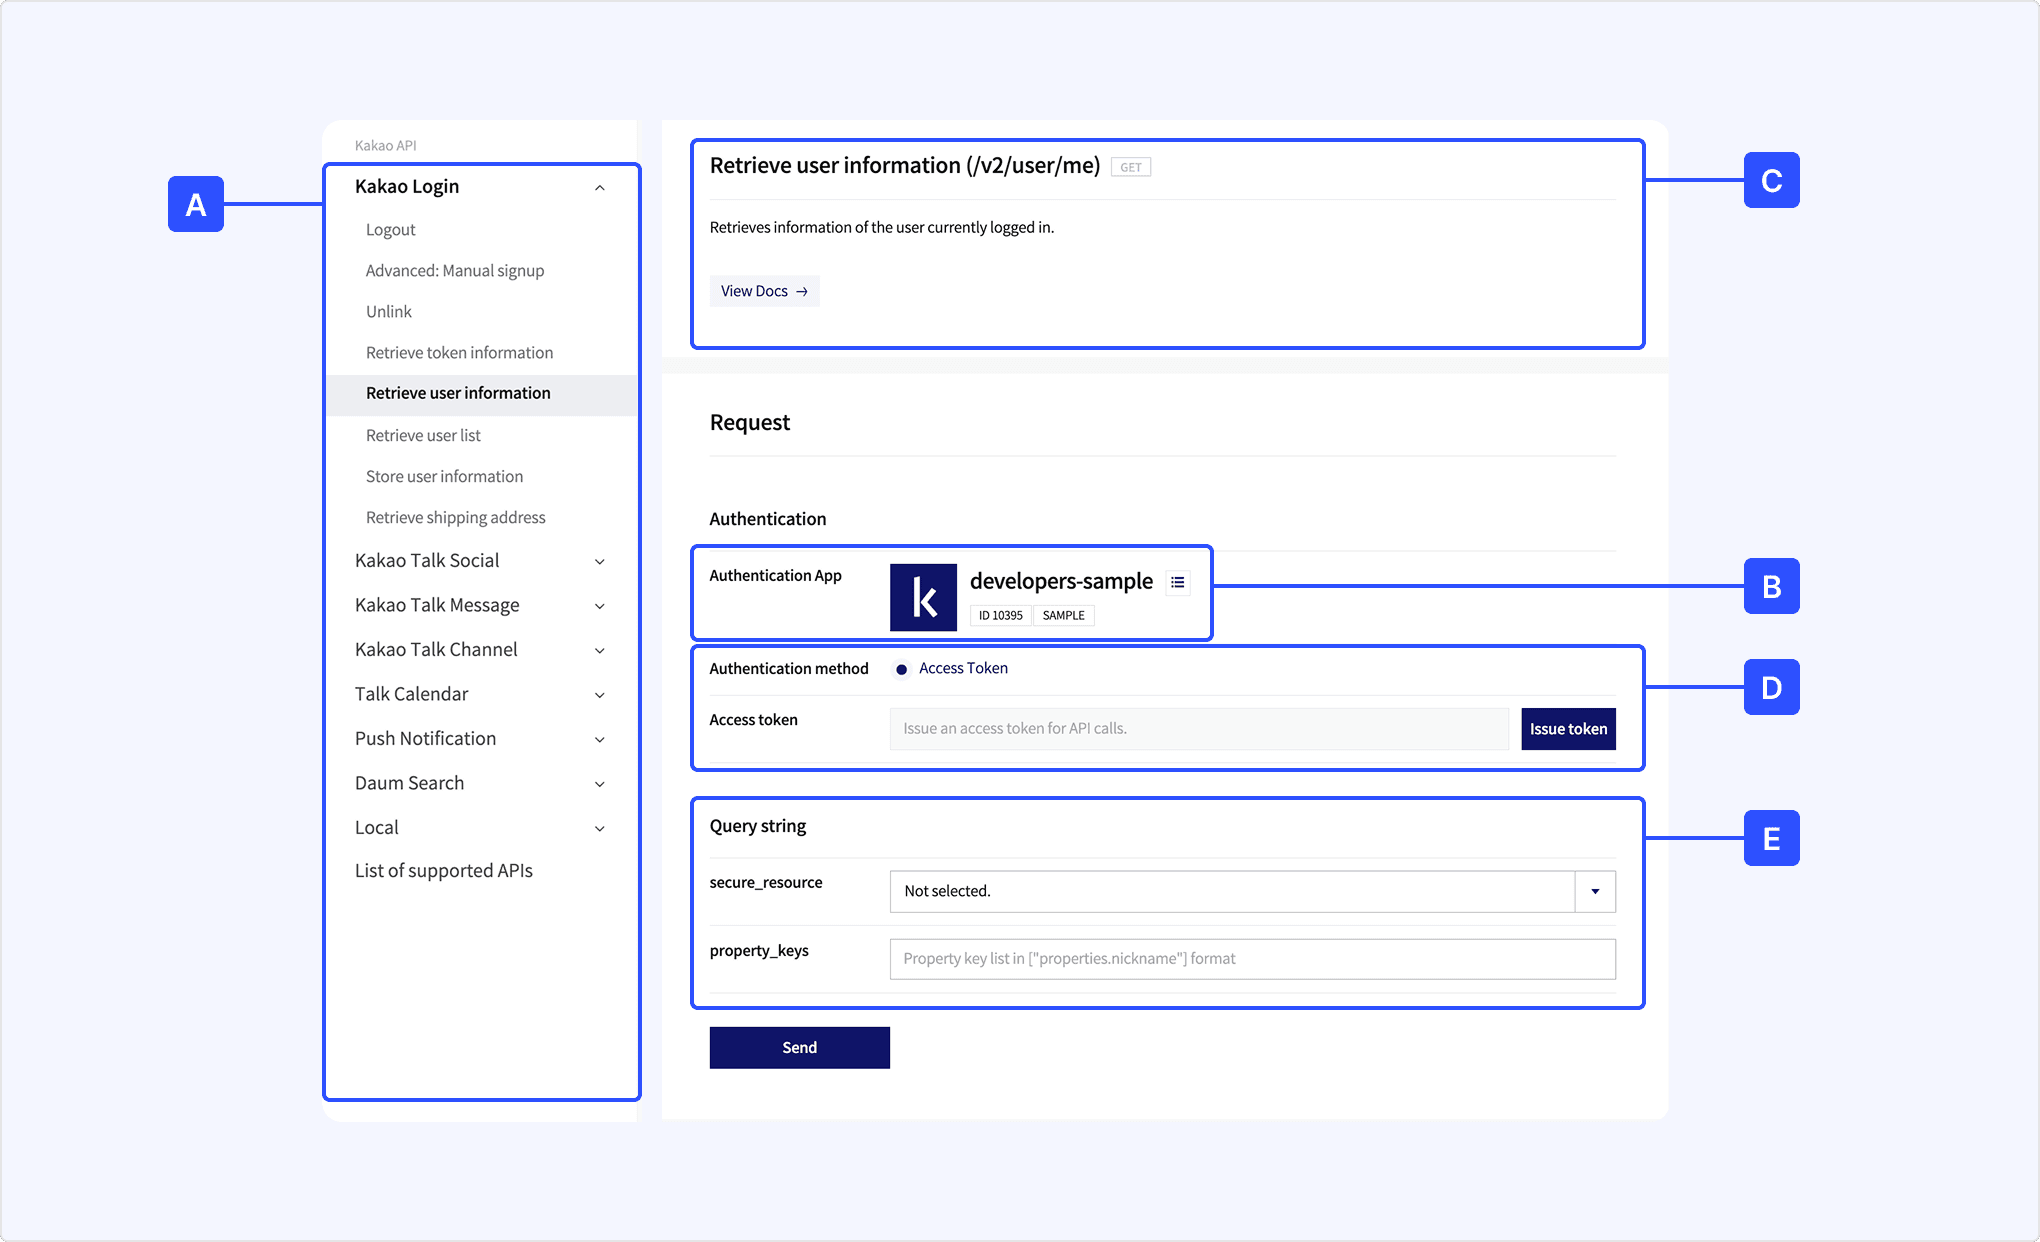Click the Access token input field
Viewport: 2040px width, 1242px height.
1198,729
